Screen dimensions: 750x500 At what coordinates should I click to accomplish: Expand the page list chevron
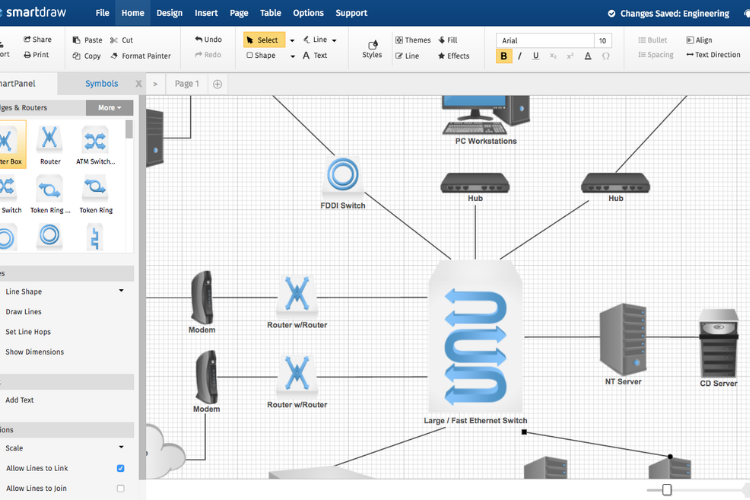[x=155, y=84]
